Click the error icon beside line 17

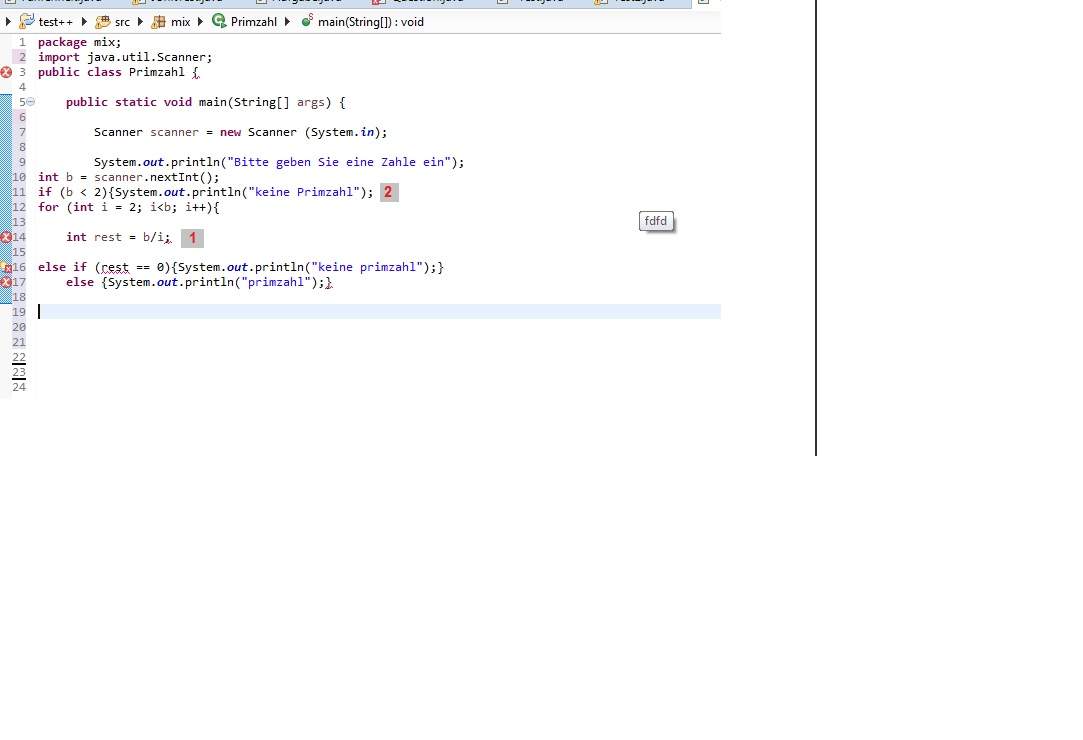click(5, 282)
